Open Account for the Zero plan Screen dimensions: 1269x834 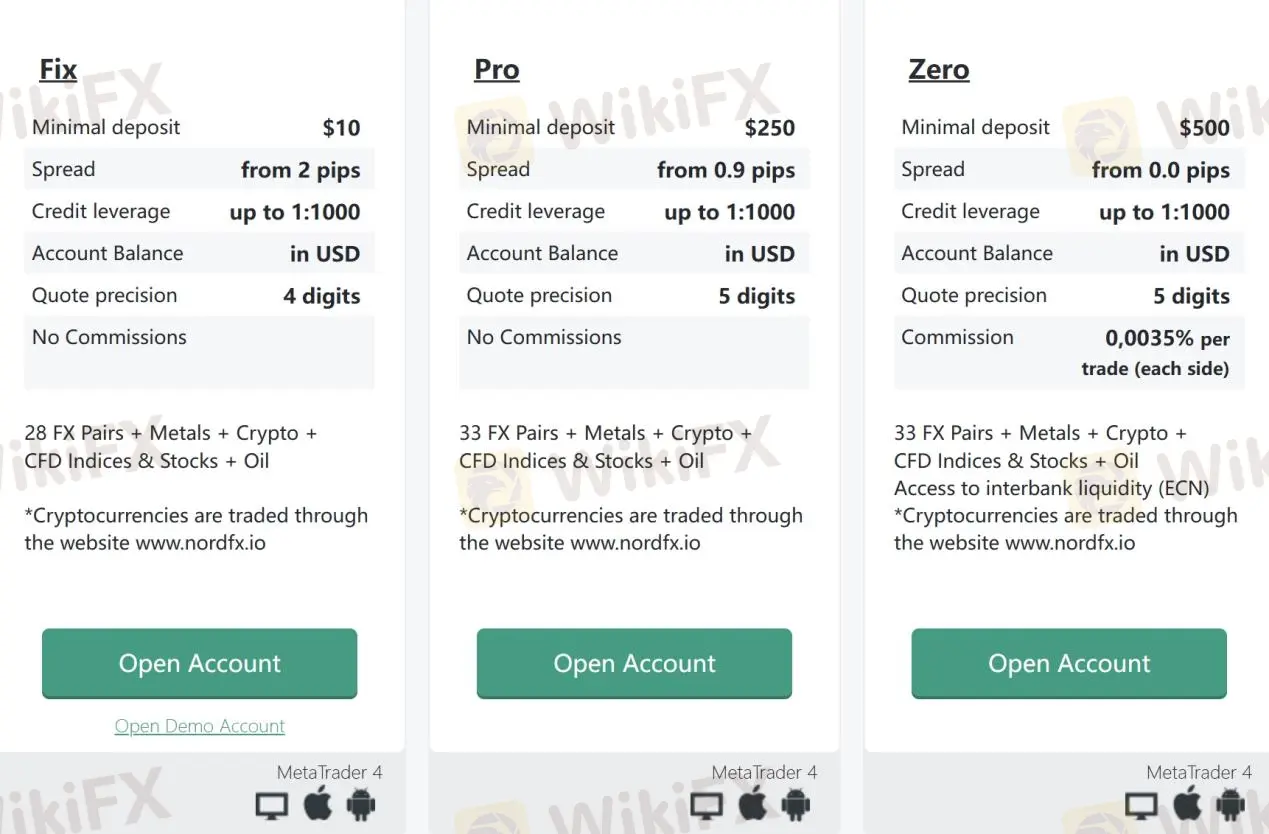tap(1069, 663)
